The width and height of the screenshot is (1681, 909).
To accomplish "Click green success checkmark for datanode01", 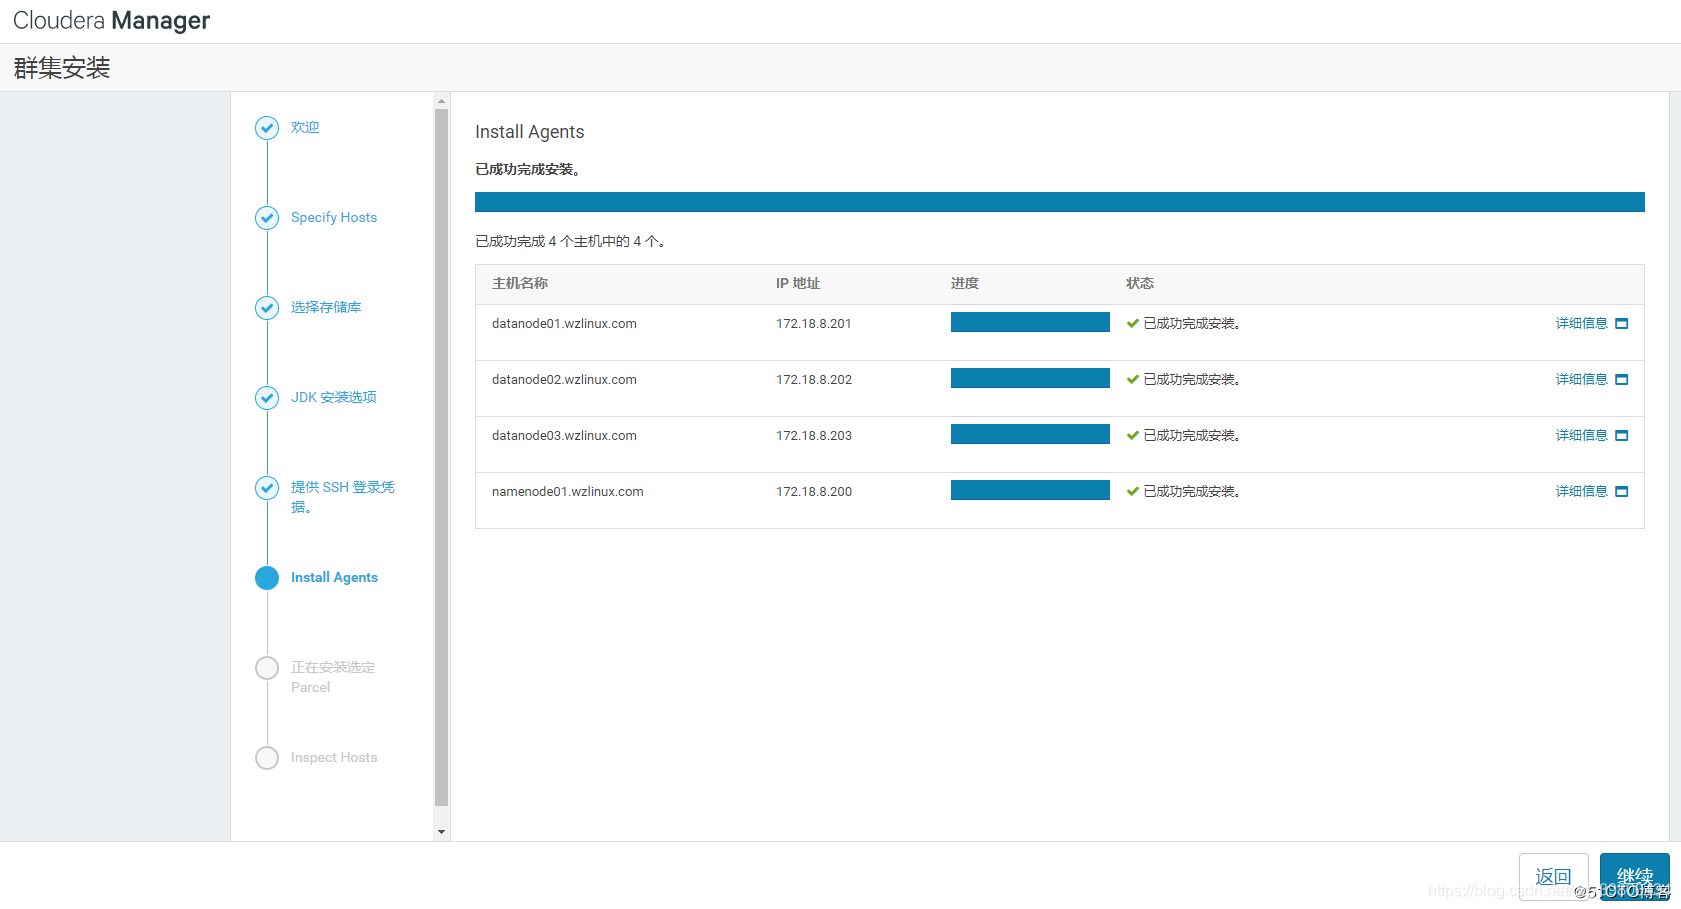I will pyautogui.click(x=1133, y=323).
